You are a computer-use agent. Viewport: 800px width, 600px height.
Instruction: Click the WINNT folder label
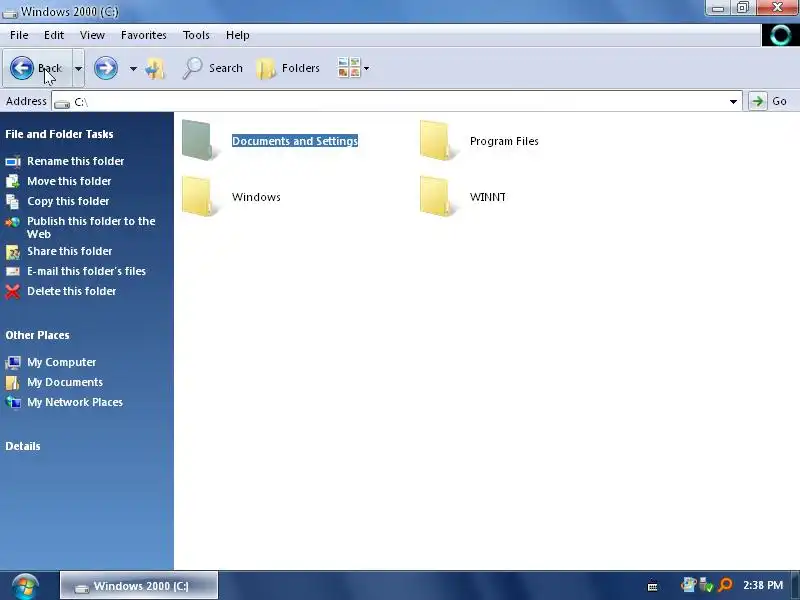click(x=488, y=197)
